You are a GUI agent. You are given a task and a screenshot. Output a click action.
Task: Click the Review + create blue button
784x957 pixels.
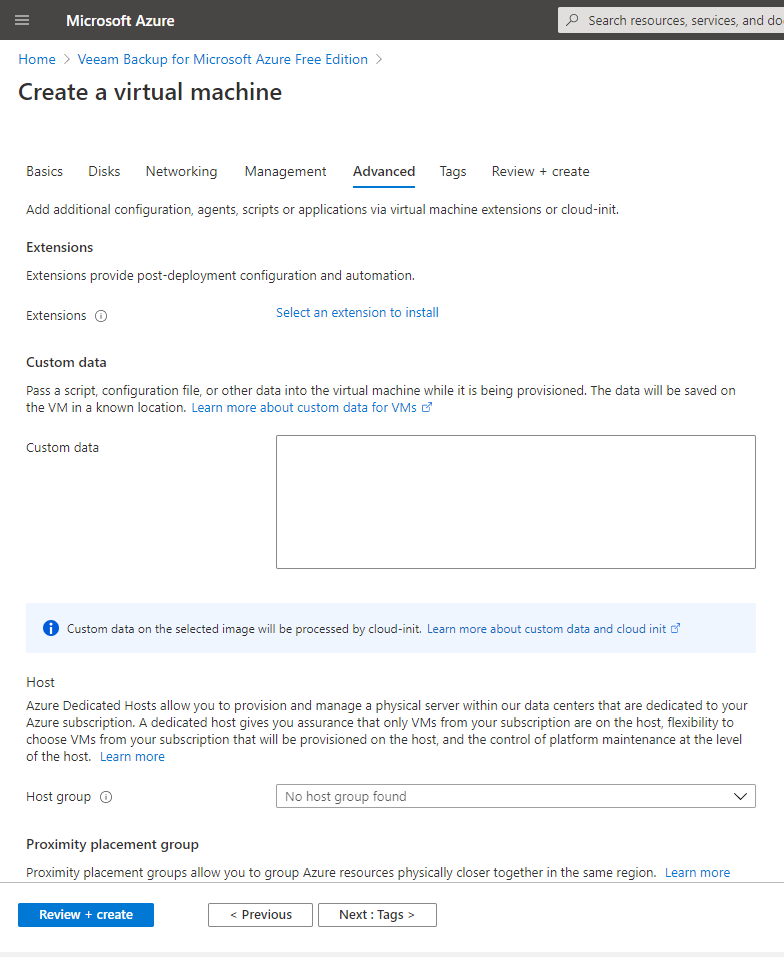[x=86, y=914]
